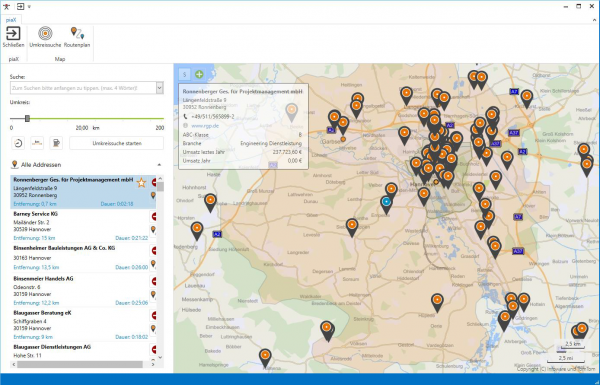Screen dimensions: 600x385
Task: Click into the Suche input field
Action: (83, 88)
